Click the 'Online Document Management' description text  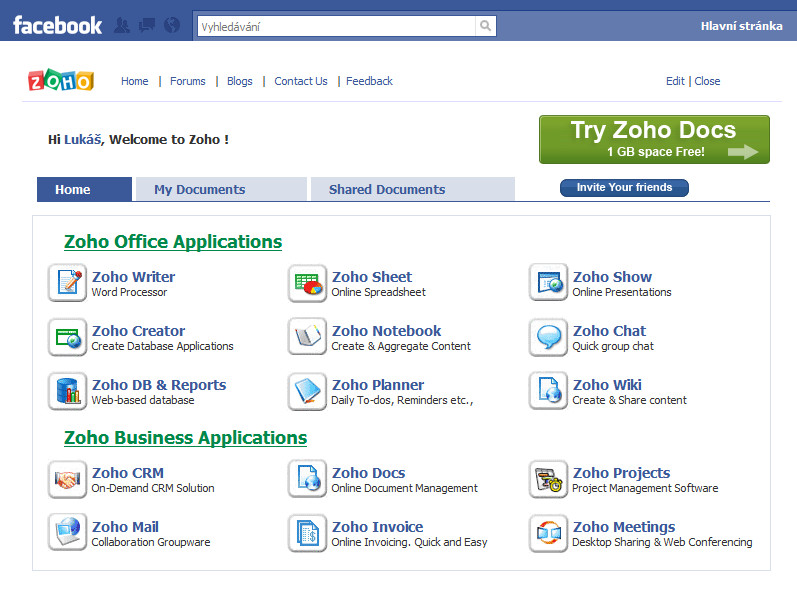tap(405, 488)
